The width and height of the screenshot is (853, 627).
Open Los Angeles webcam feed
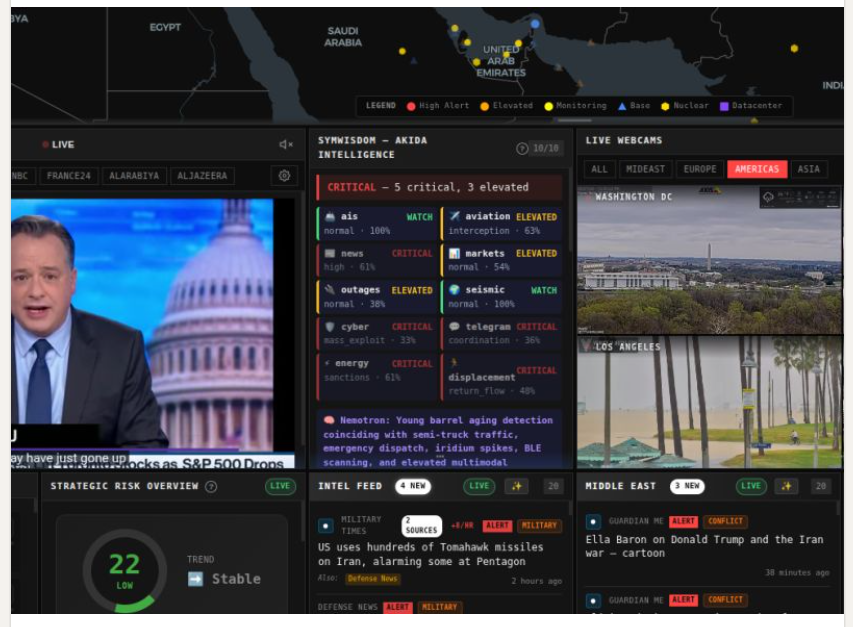709,402
